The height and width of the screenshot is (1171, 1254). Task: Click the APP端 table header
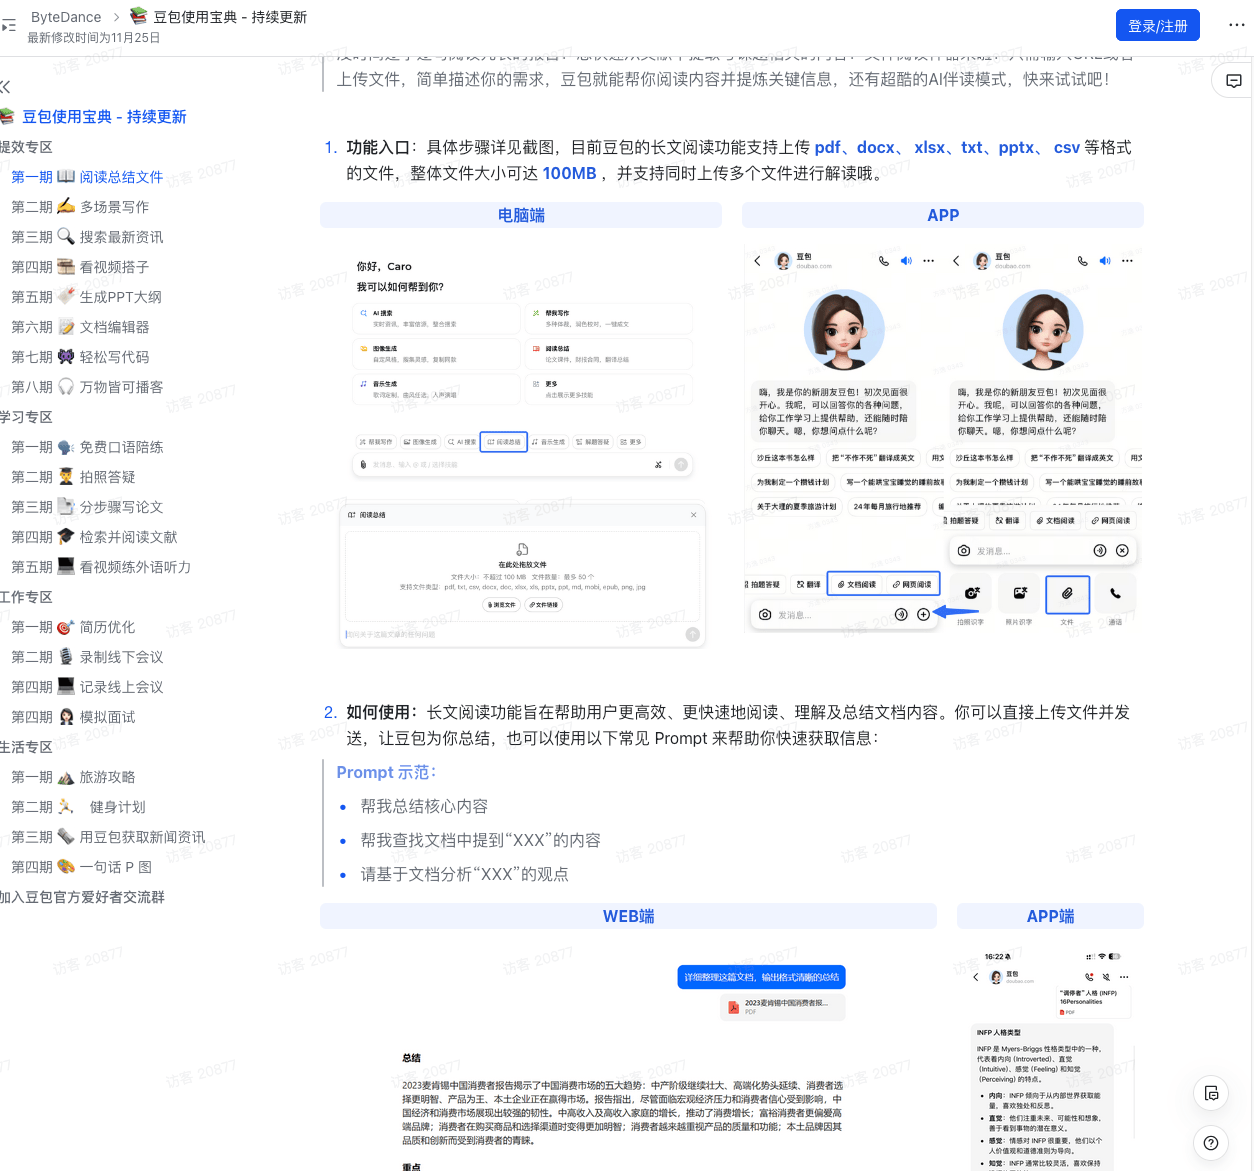coord(1050,916)
